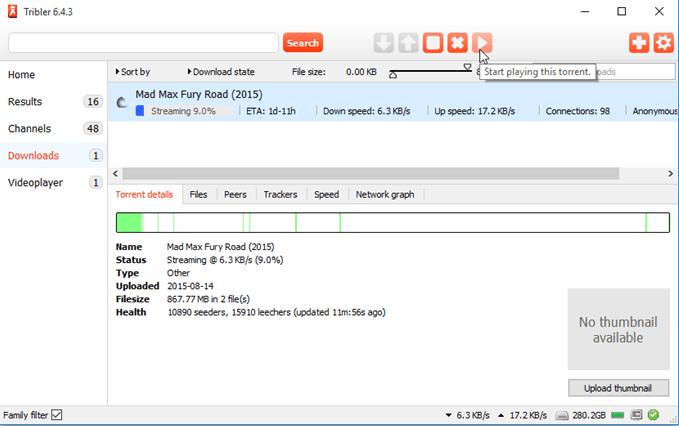Switch to the Network graph tab
This screenshot has width=679, height=426.
point(384,195)
